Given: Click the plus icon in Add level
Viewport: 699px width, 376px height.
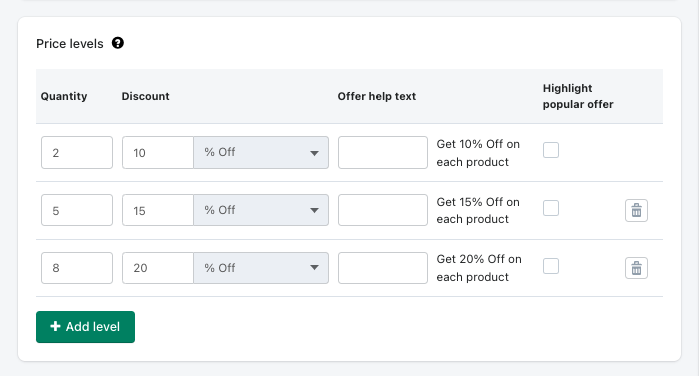Looking at the screenshot, I should (x=55, y=326).
